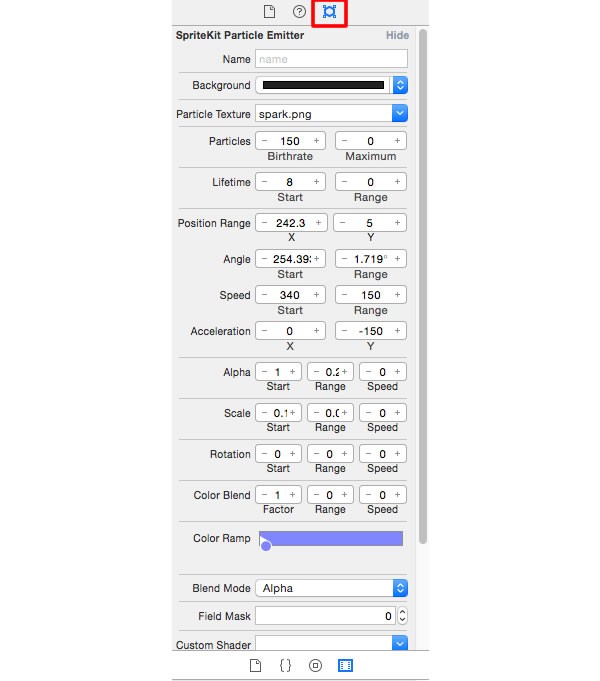Click the Color Ramp gradient bar
This screenshot has height=681, width=600.
(331, 538)
